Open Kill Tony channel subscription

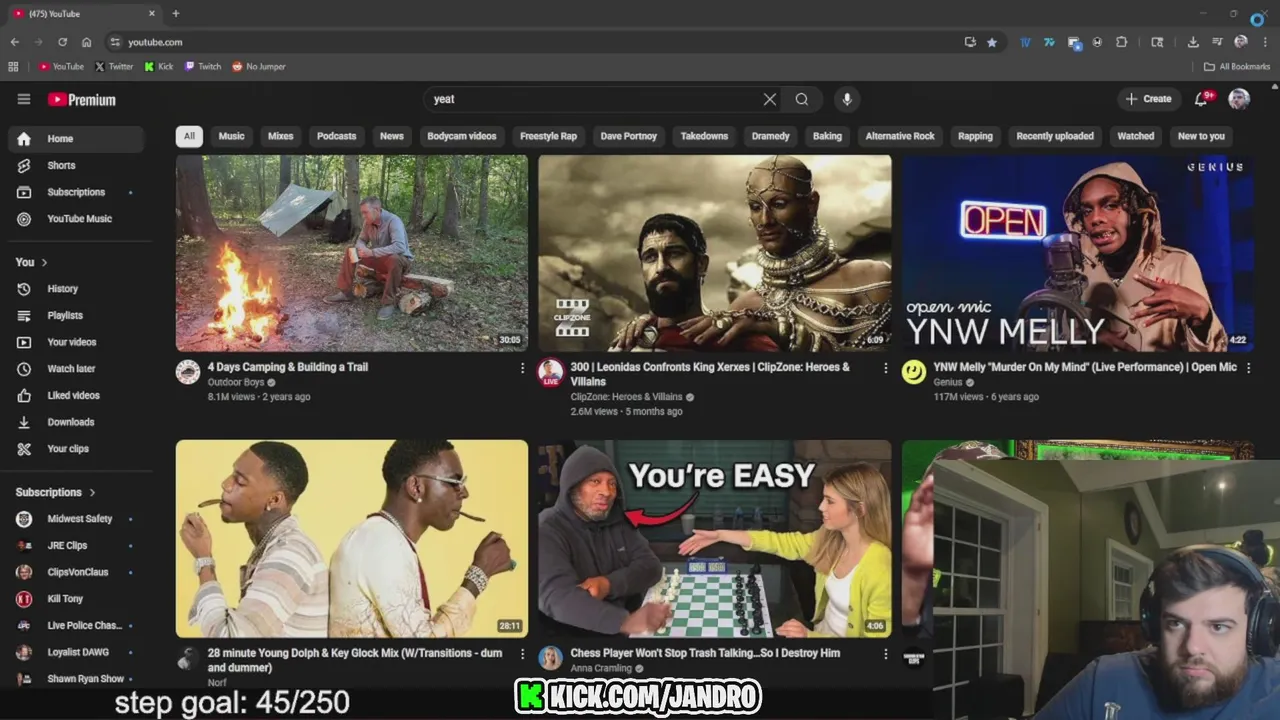[x=76, y=599]
